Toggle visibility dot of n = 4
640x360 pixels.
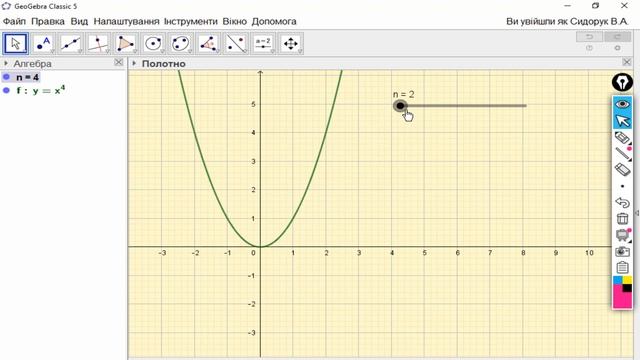(x=6, y=77)
